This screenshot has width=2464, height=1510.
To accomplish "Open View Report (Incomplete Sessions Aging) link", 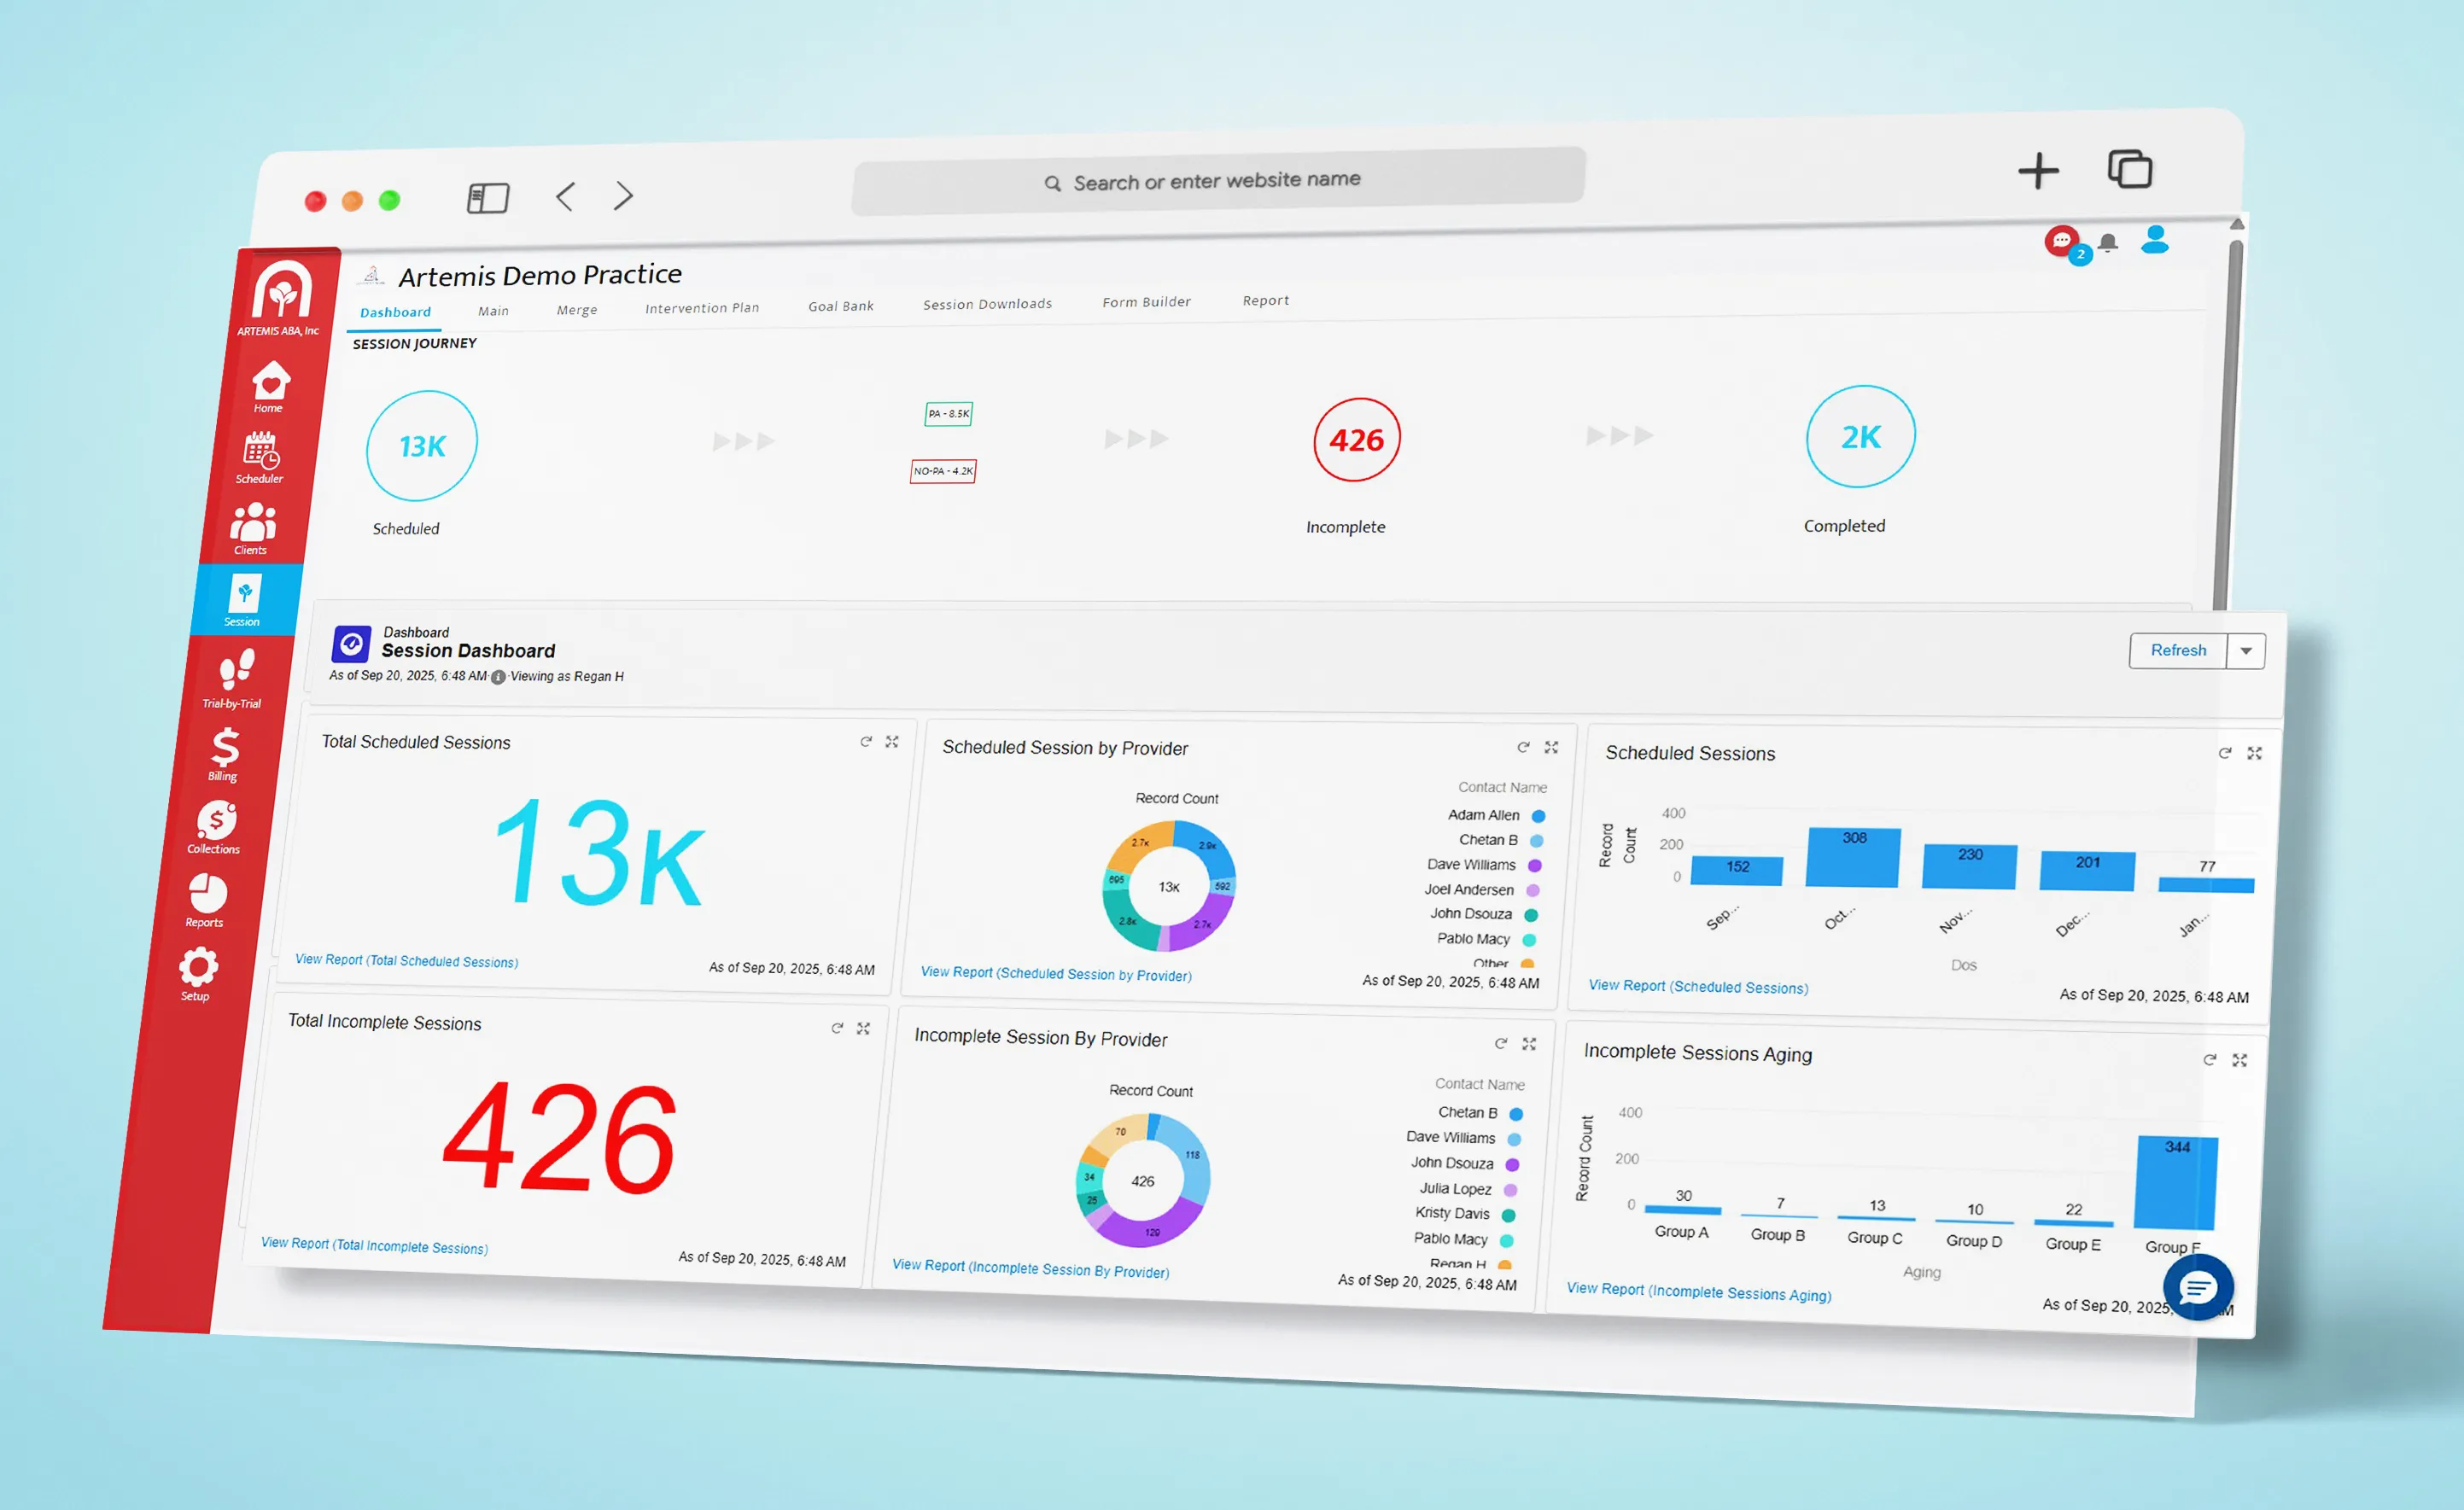I will point(1698,1291).
